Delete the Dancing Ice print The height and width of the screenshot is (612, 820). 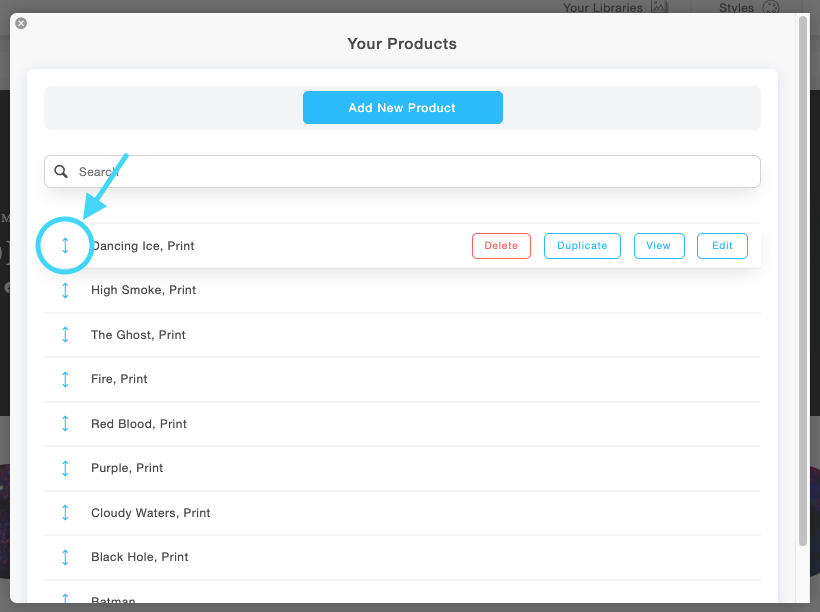[x=501, y=245]
